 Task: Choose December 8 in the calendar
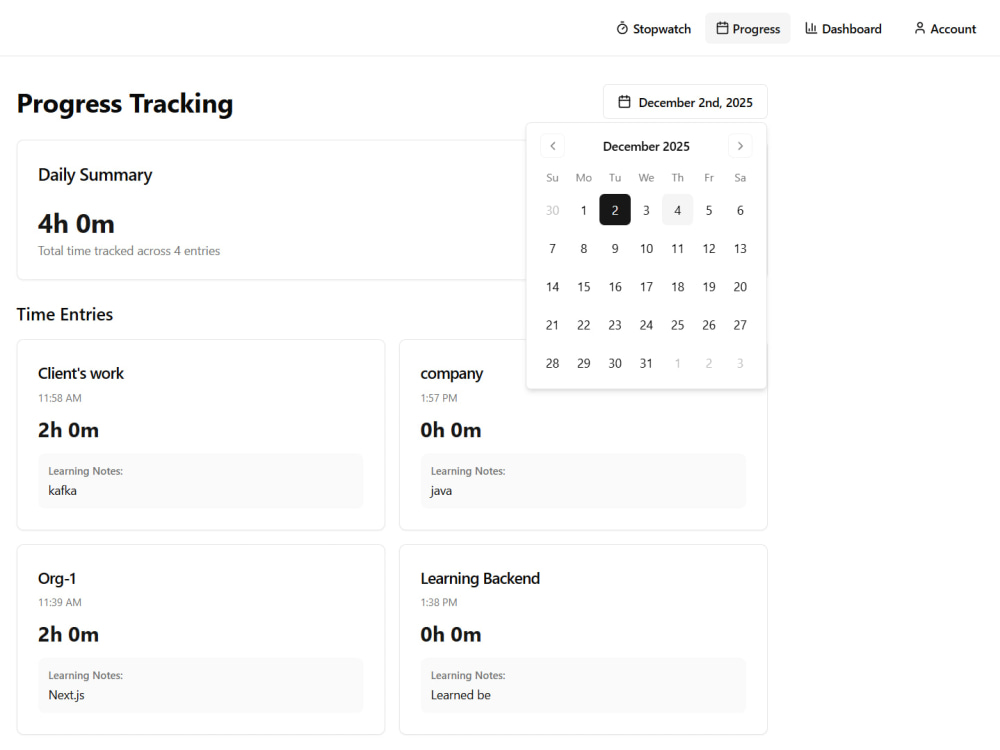tap(584, 248)
